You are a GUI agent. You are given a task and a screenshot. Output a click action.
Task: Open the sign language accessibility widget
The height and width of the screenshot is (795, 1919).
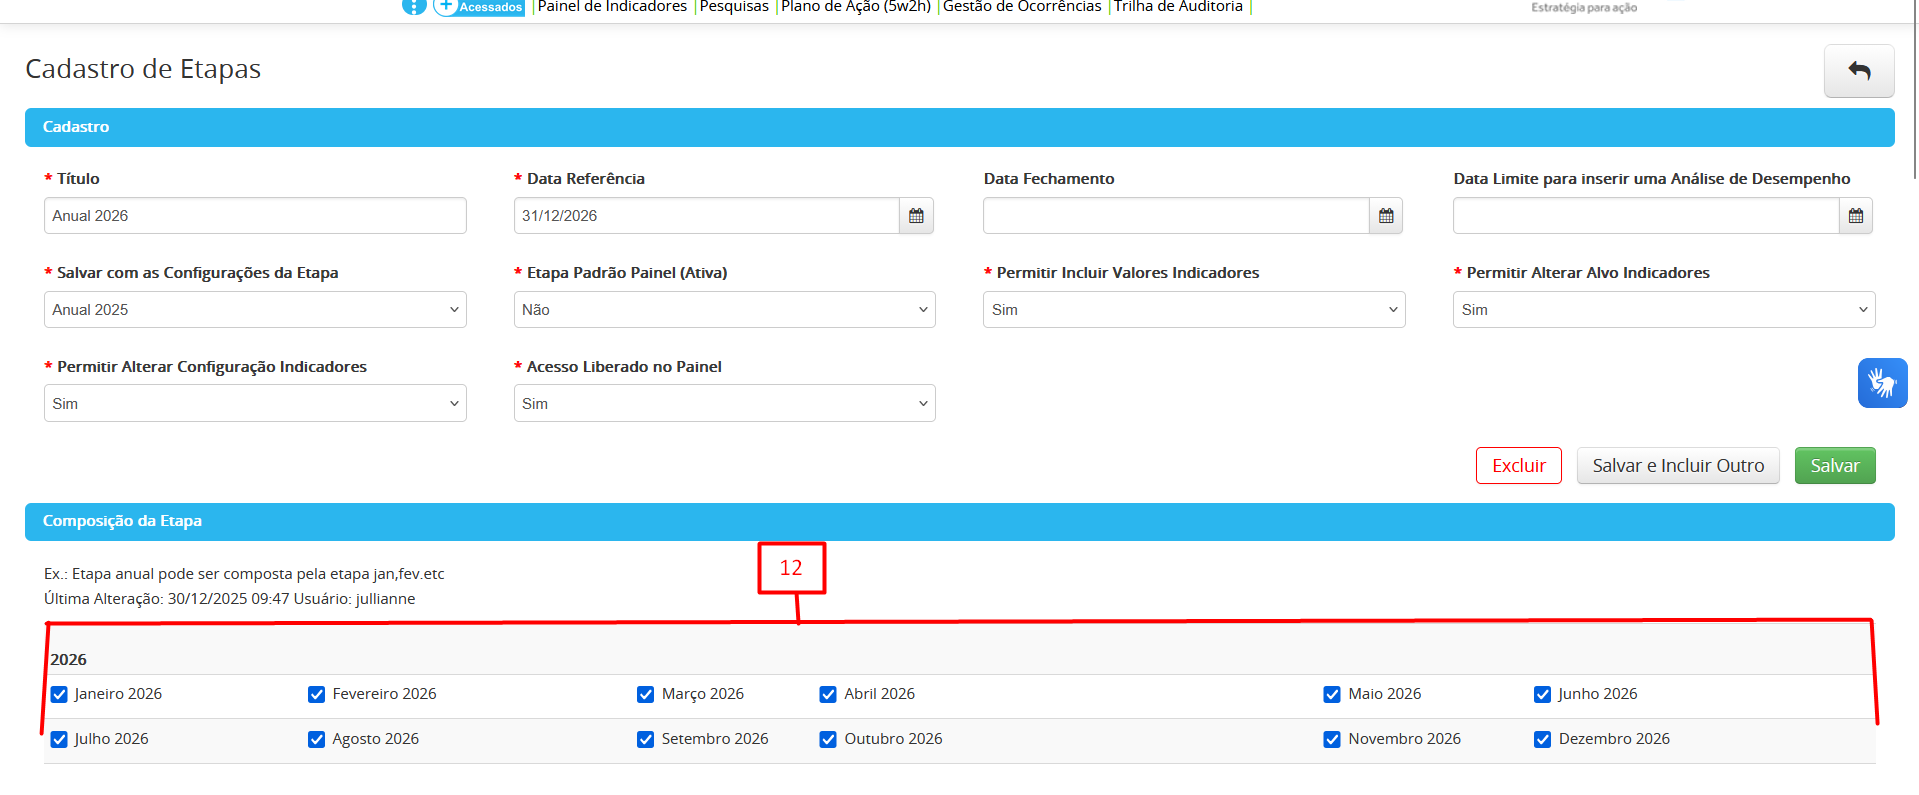1882,383
